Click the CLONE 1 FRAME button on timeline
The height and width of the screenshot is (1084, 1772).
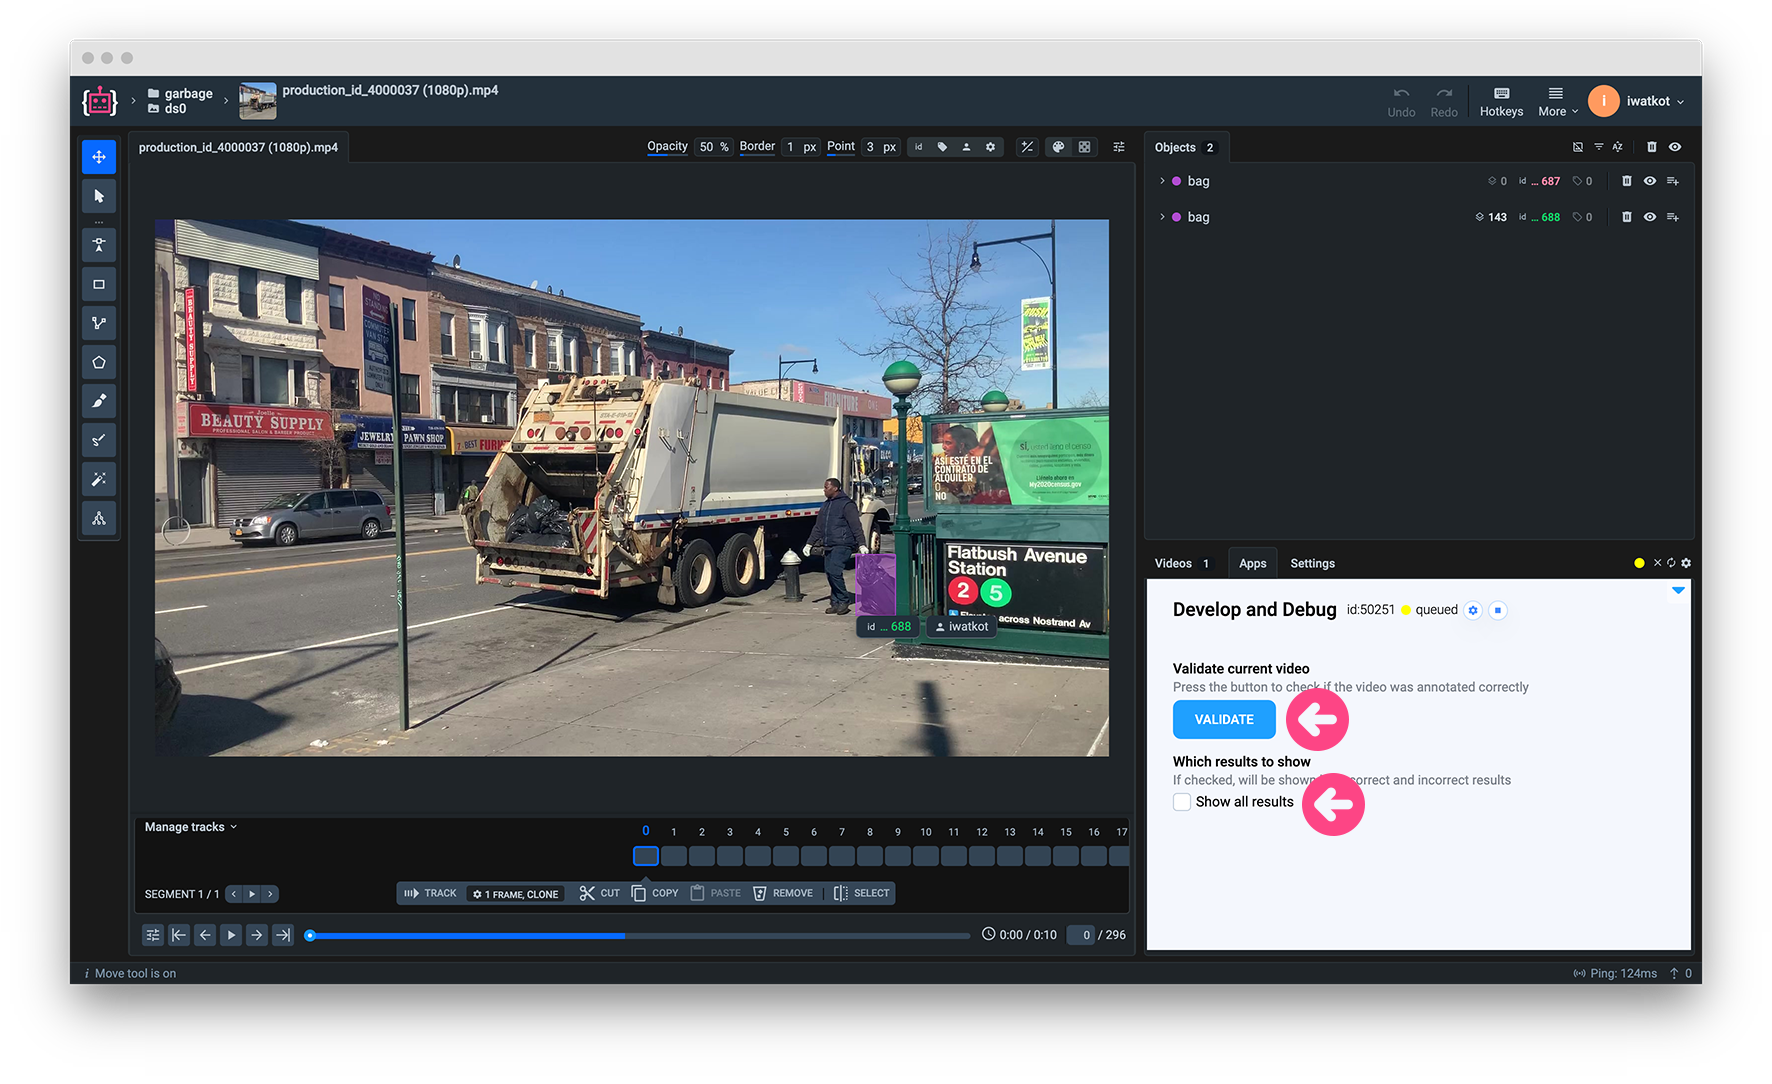pos(515,893)
